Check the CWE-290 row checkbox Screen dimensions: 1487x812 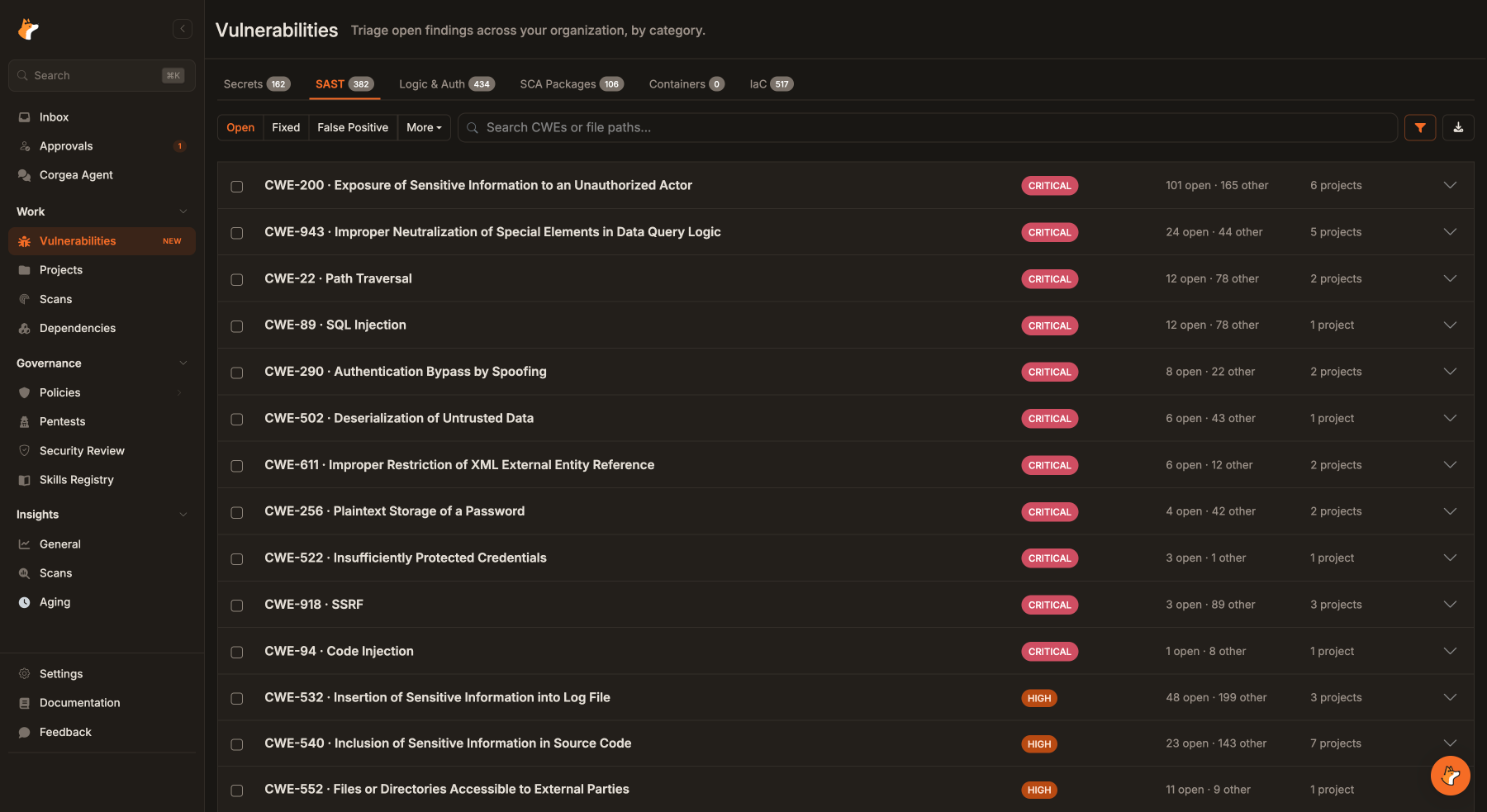[237, 372]
